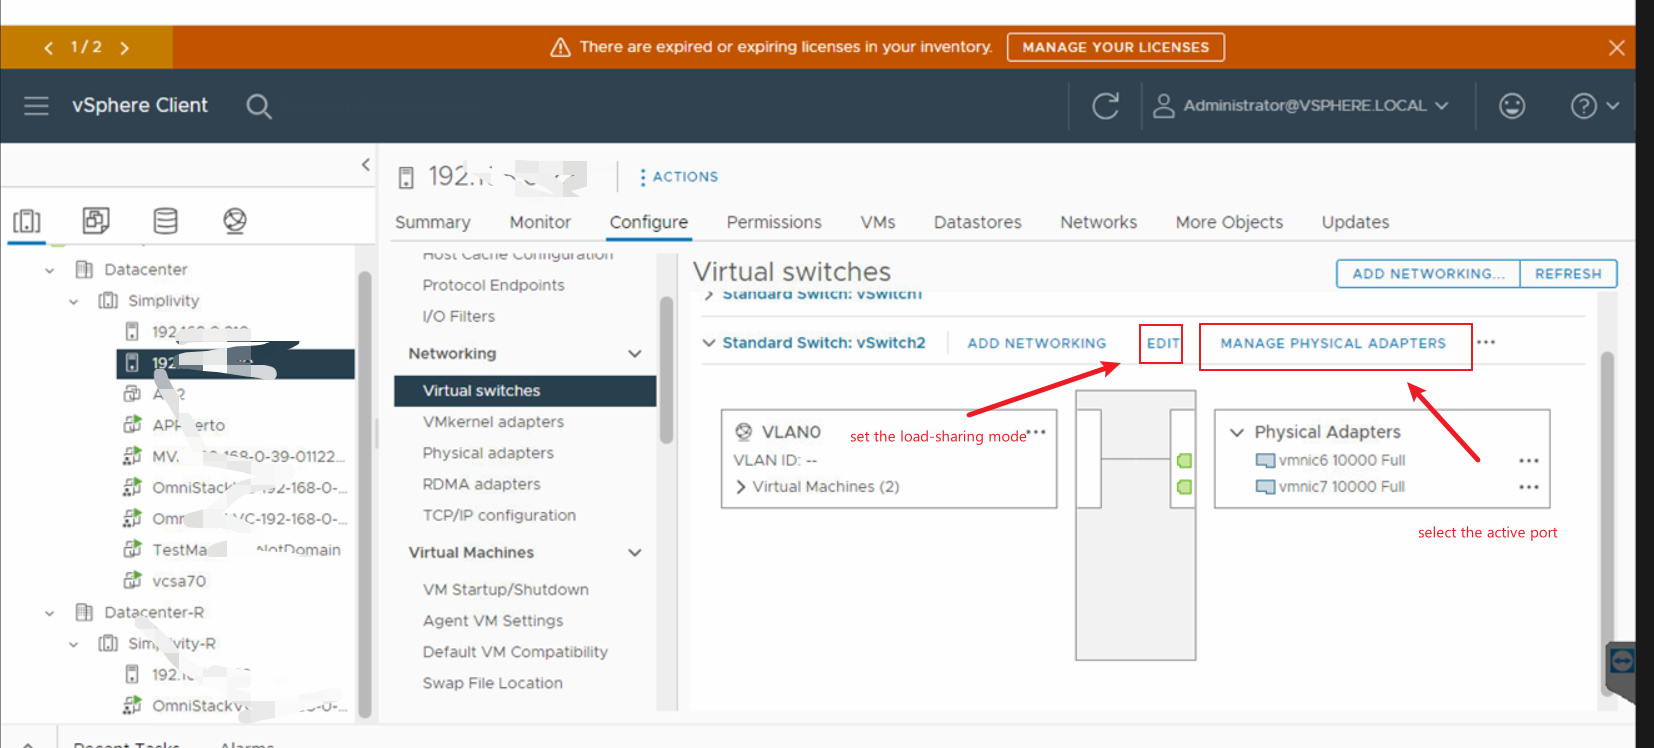
Task: Expand Virtual Machines (2) list
Action: pos(741,487)
